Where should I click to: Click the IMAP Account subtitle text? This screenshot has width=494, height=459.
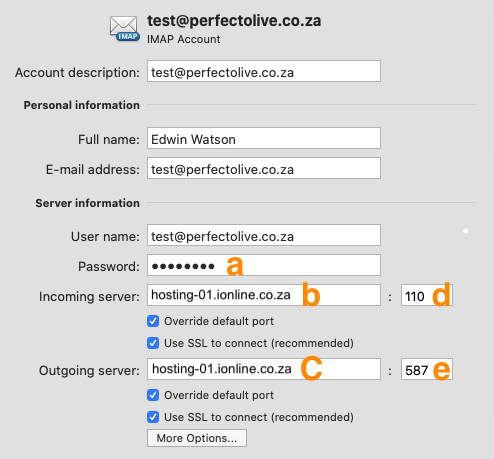tap(184, 39)
